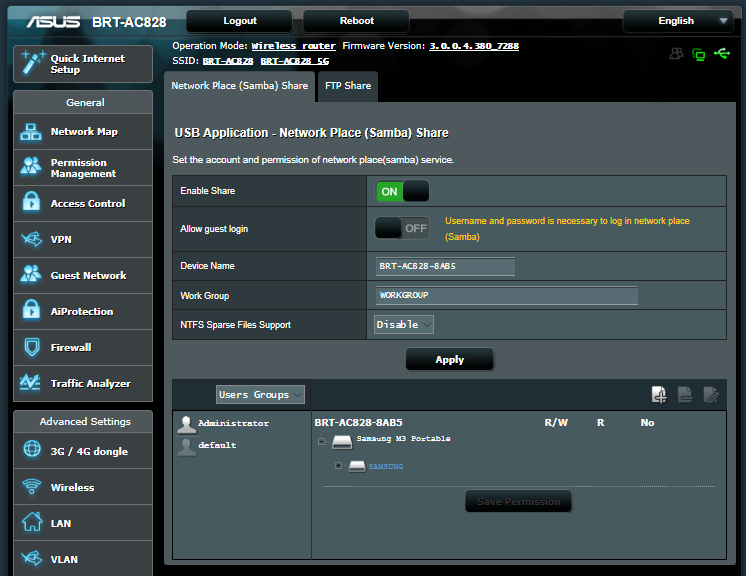The height and width of the screenshot is (576, 746).
Task: Switch to the FTP Share tab
Action: coord(347,86)
